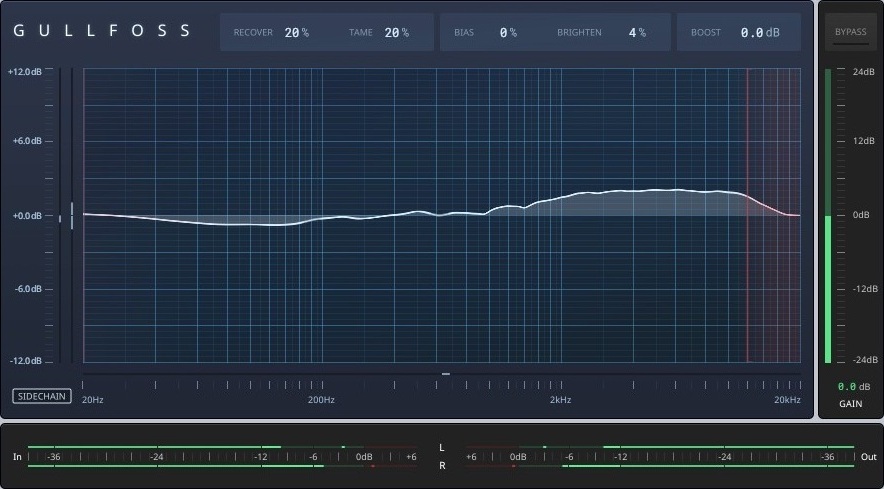Click the small handle below the frequency graph
The width and height of the screenshot is (884, 489).
pyautogui.click(x=445, y=374)
